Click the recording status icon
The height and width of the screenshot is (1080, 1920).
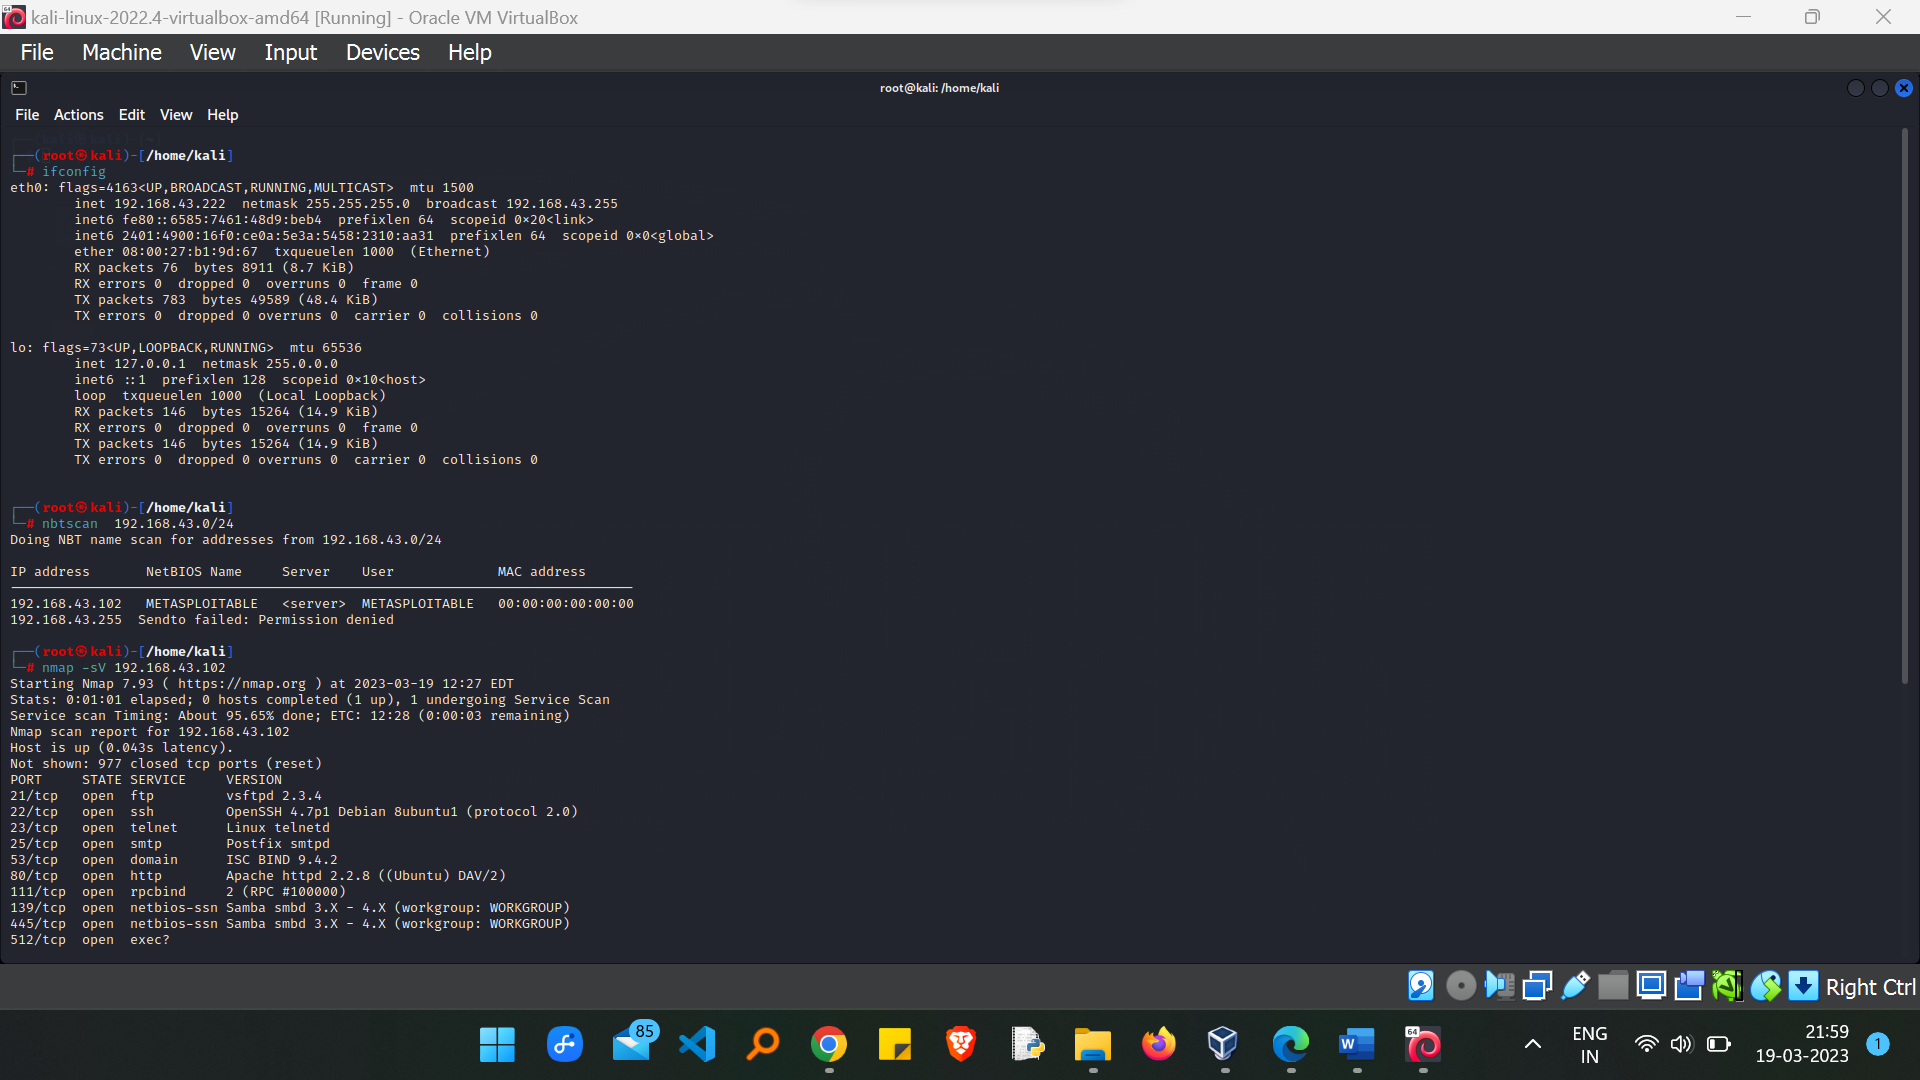(1689, 986)
